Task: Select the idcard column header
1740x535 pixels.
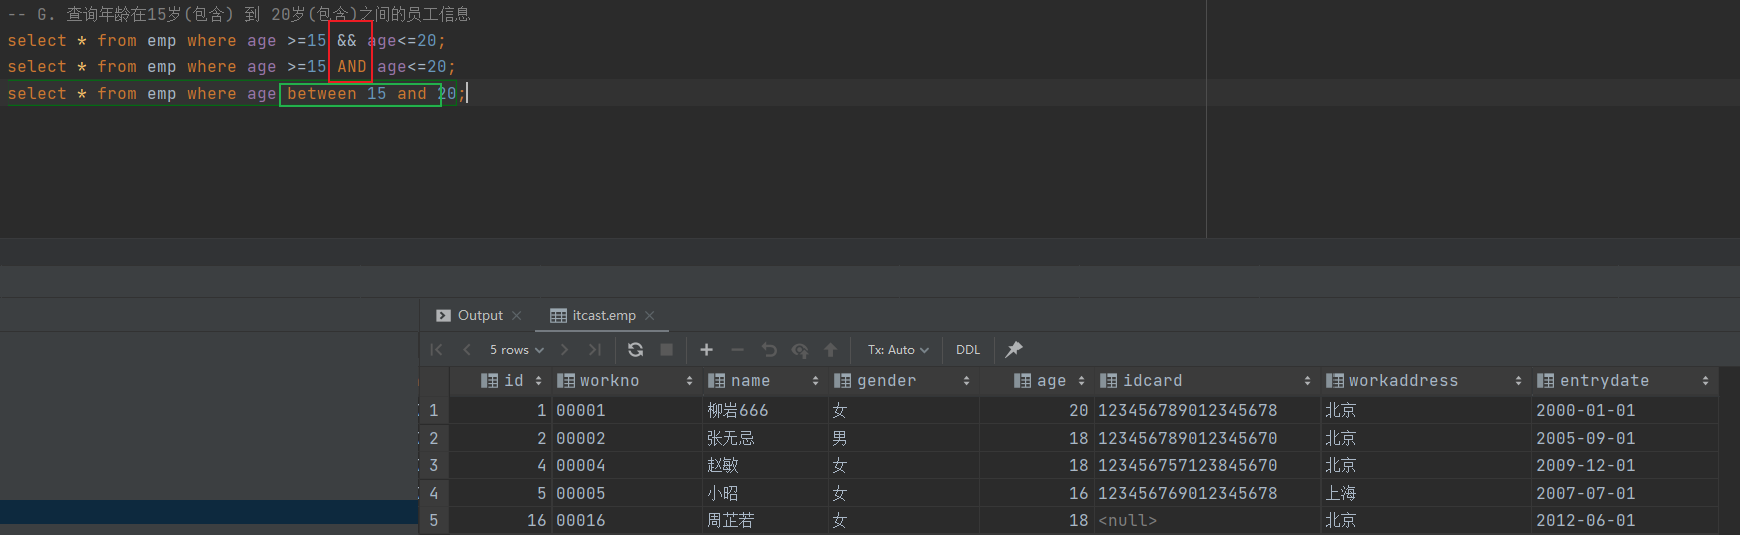Action: 1207,381
